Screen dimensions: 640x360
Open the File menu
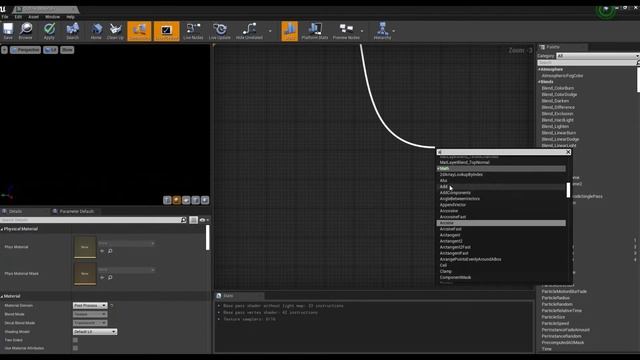tap(5, 17)
